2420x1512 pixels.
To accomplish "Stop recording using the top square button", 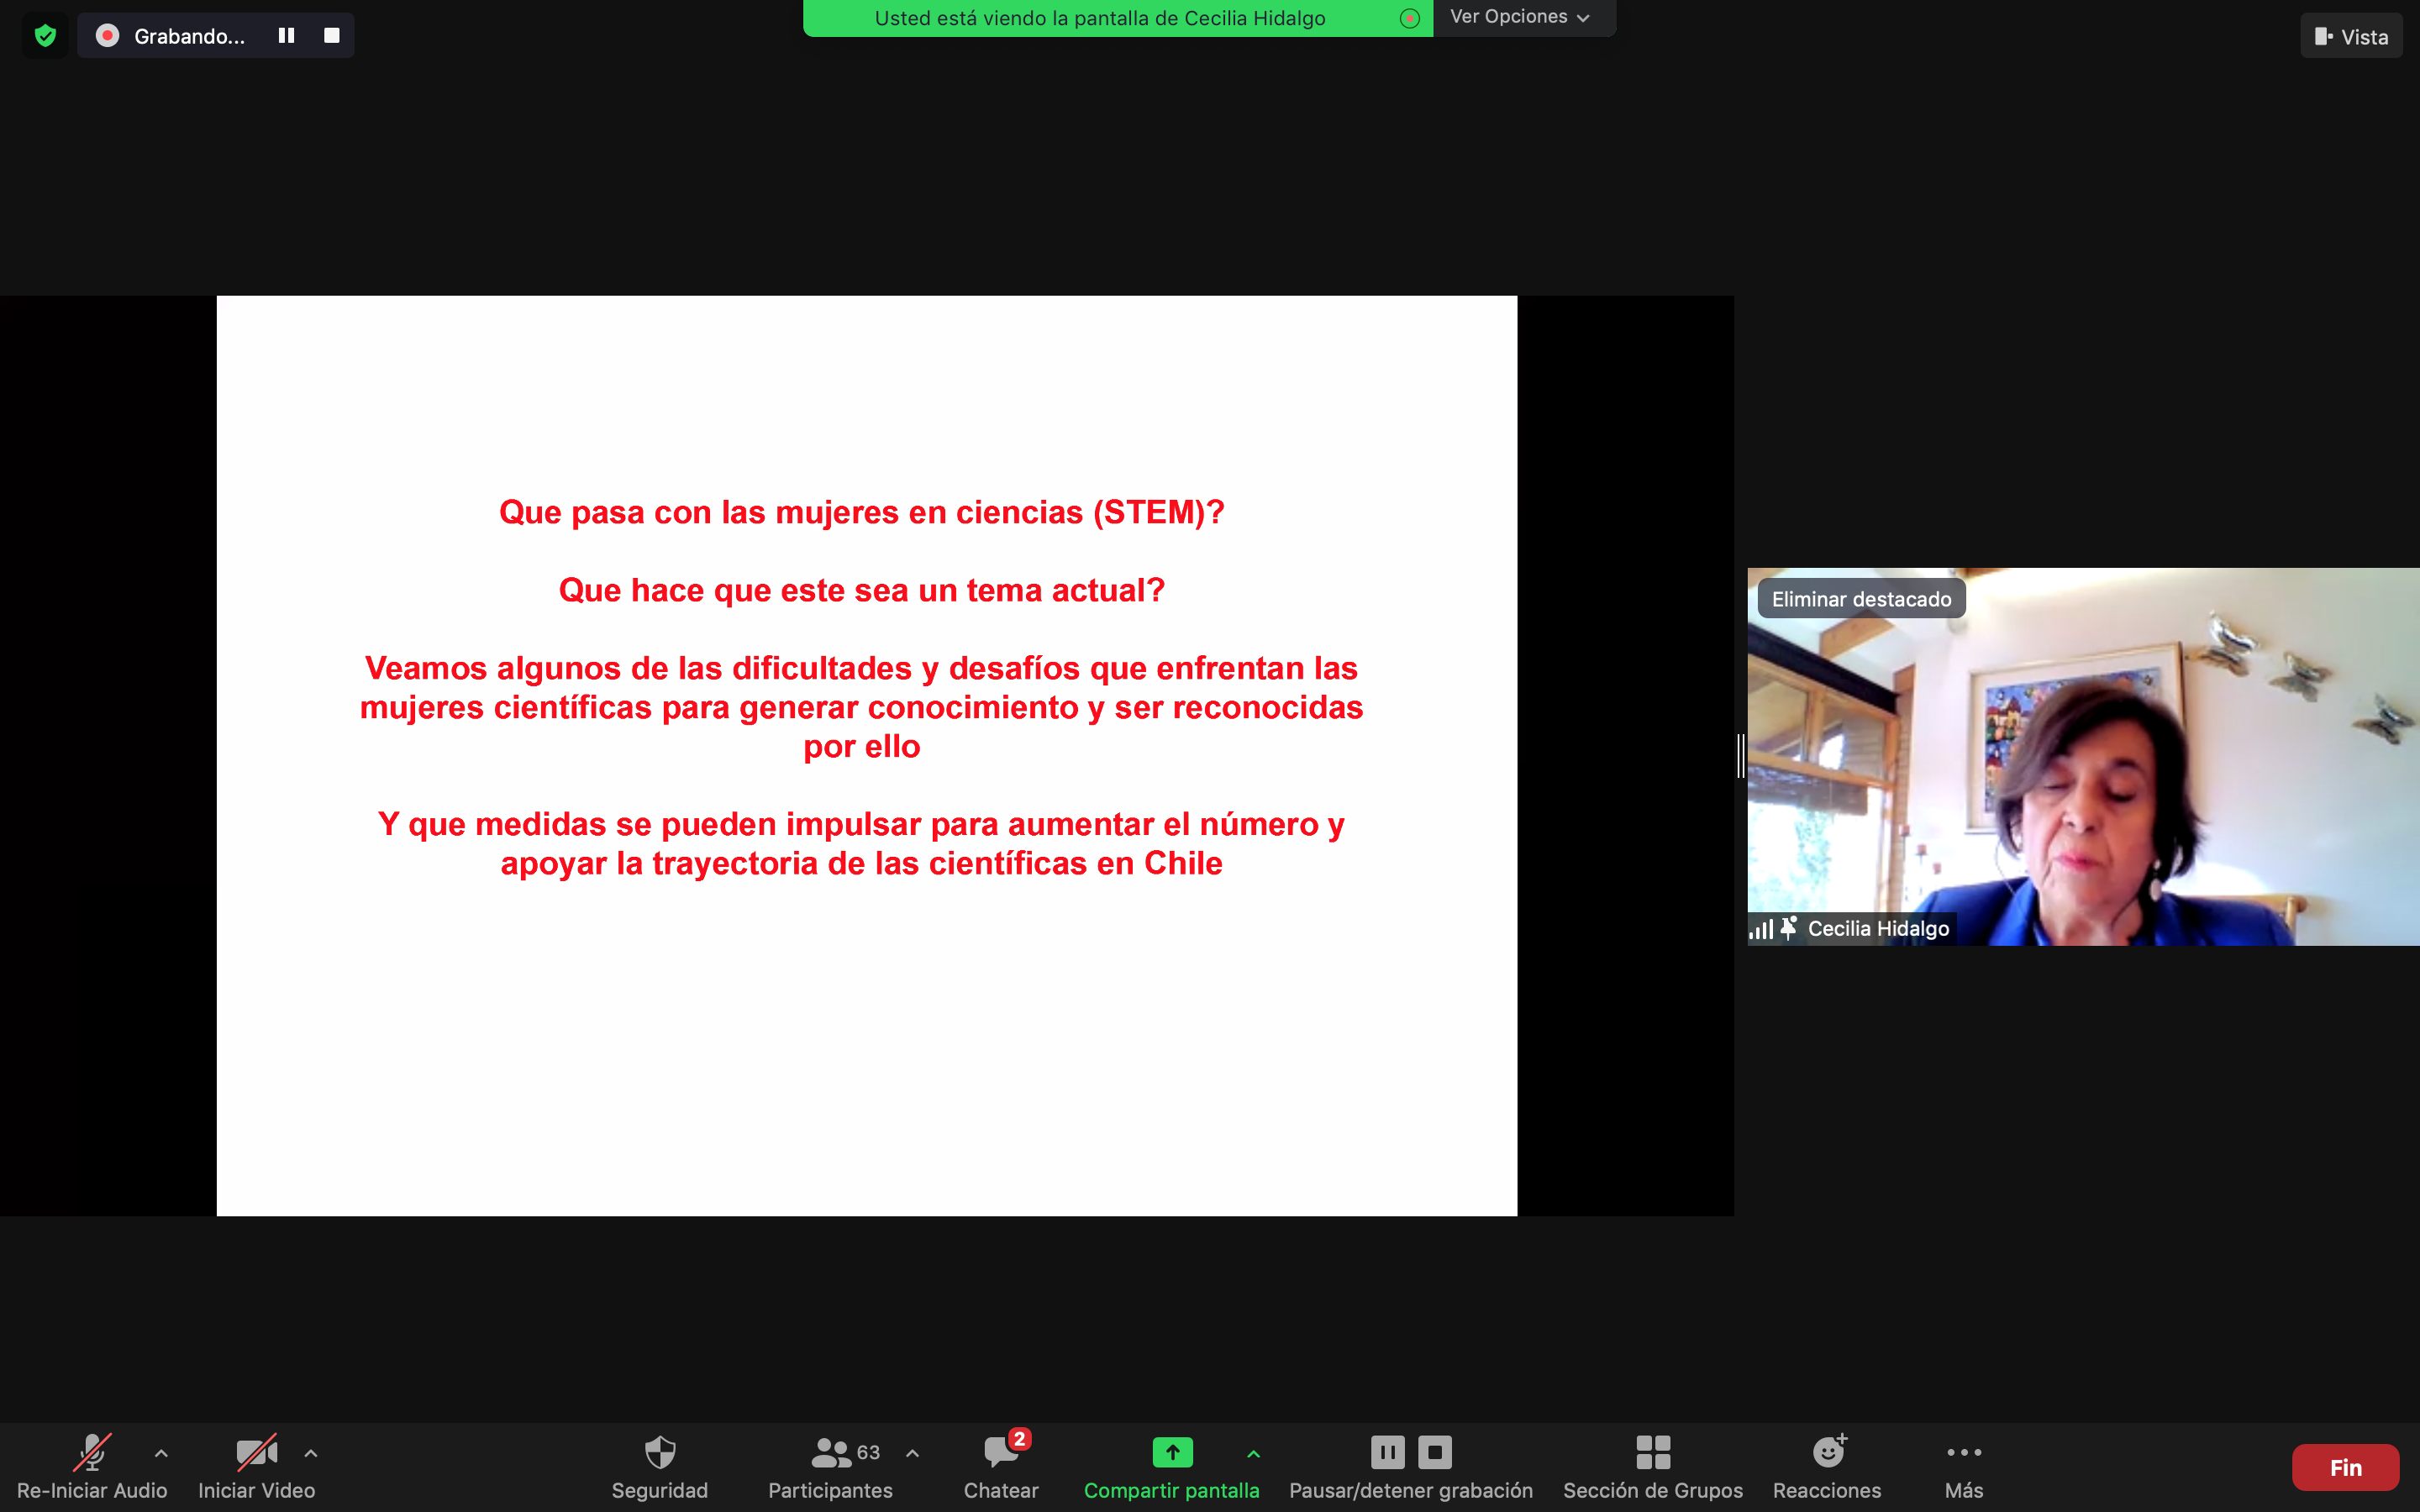I will point(332,36).
